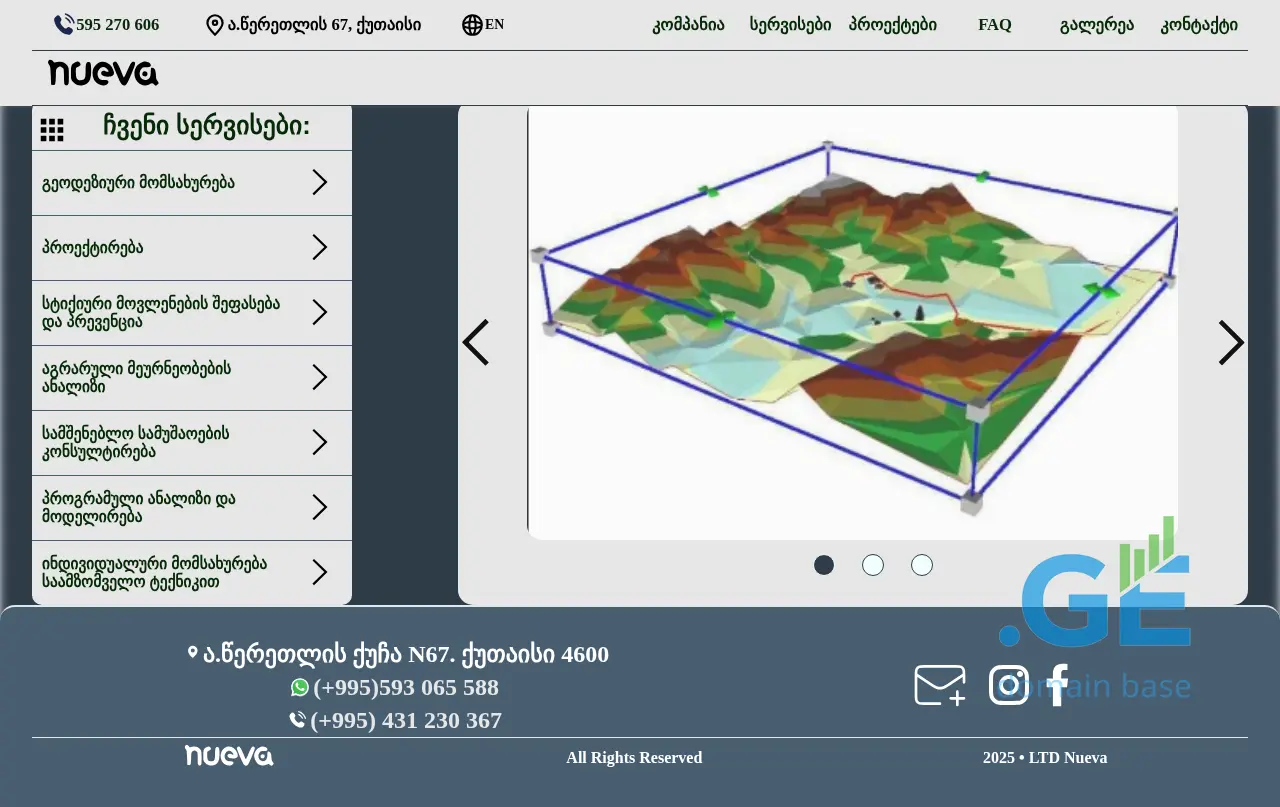Open the email envelope icon in the footer
Screen dimensions: 1280x807
pyautogui.click(x=940, y=686)
